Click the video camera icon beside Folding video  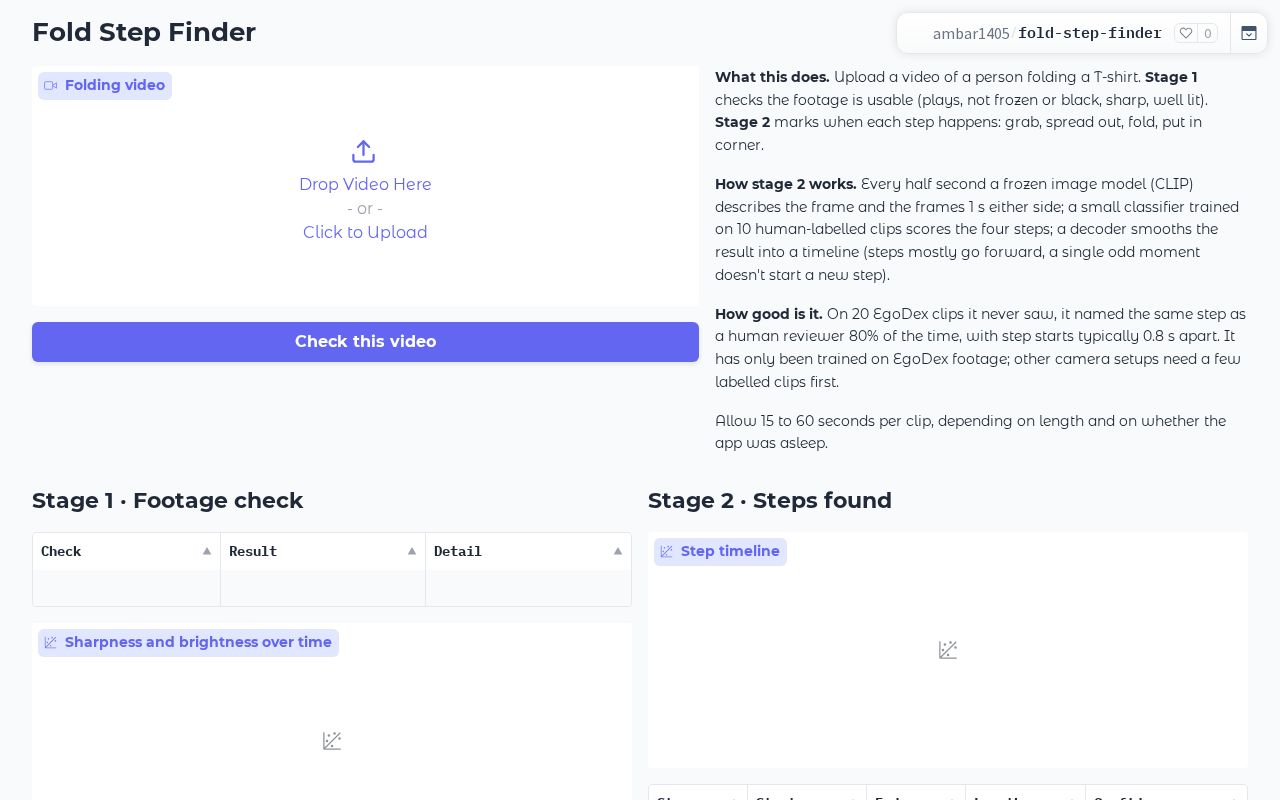pyautogui.click(x=51, y=86)
